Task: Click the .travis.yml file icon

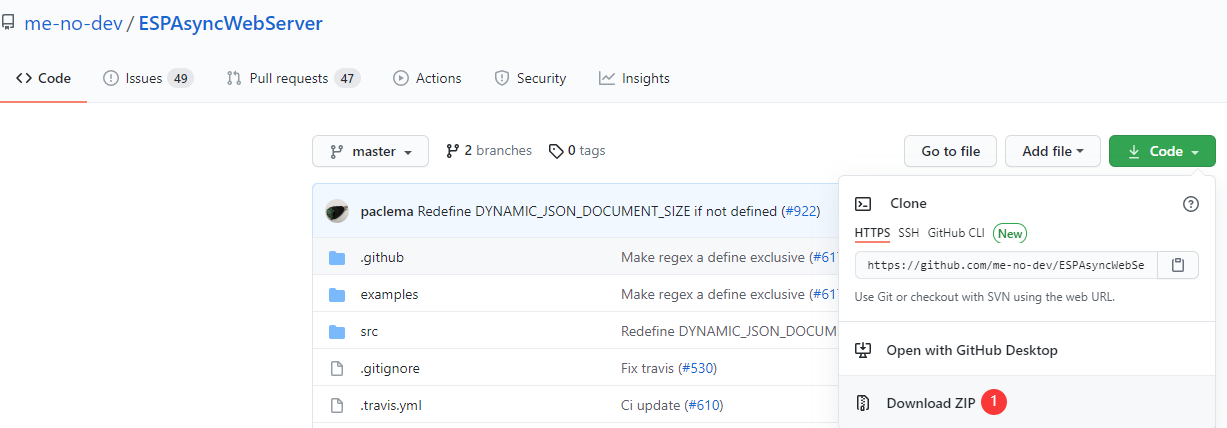Action: click(x=337, y=405)
